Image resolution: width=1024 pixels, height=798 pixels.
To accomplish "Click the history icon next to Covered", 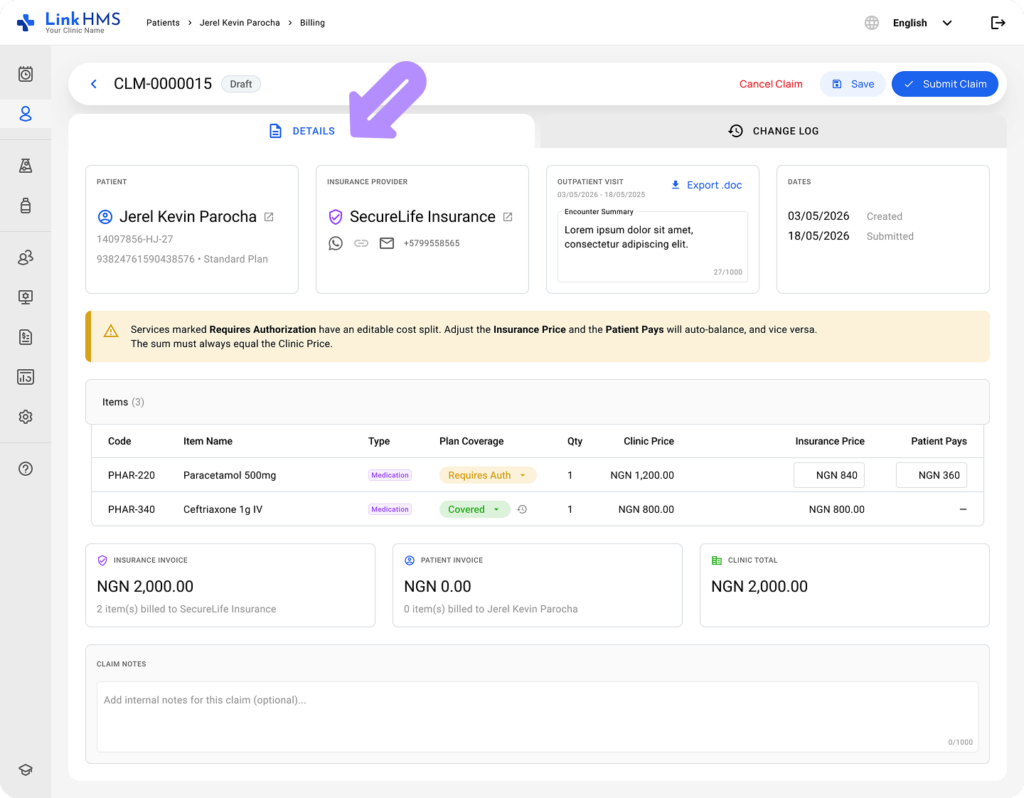I will [522, 509].
